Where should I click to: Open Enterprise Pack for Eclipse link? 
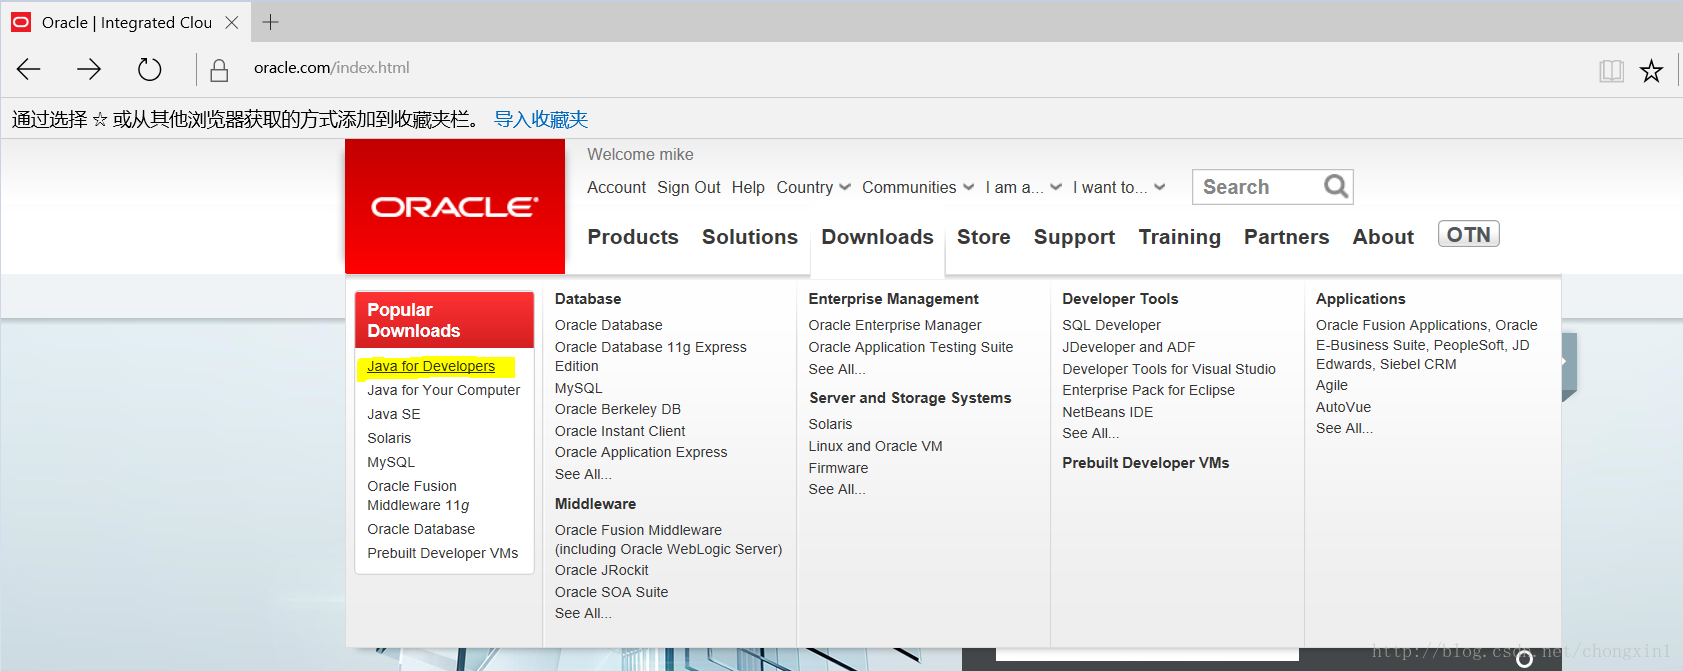pyautogui.click(x=1148, y=390)
